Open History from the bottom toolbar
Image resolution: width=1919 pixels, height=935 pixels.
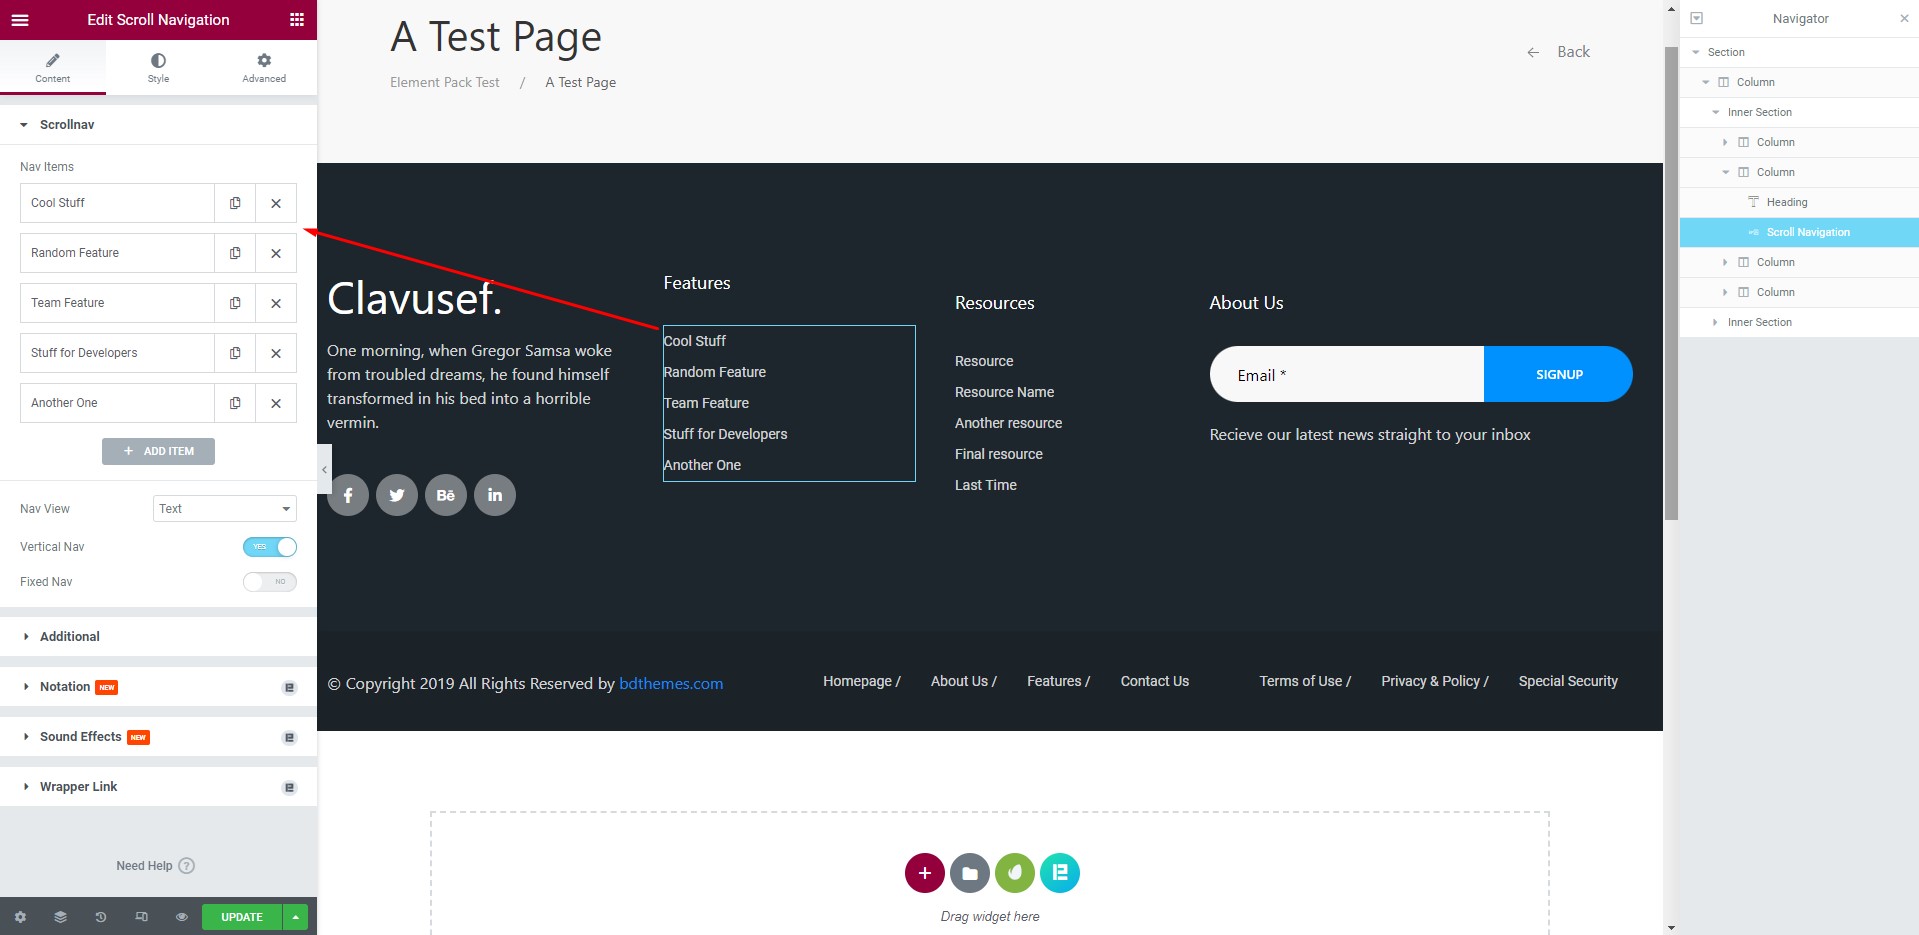[x=101, y=917]
